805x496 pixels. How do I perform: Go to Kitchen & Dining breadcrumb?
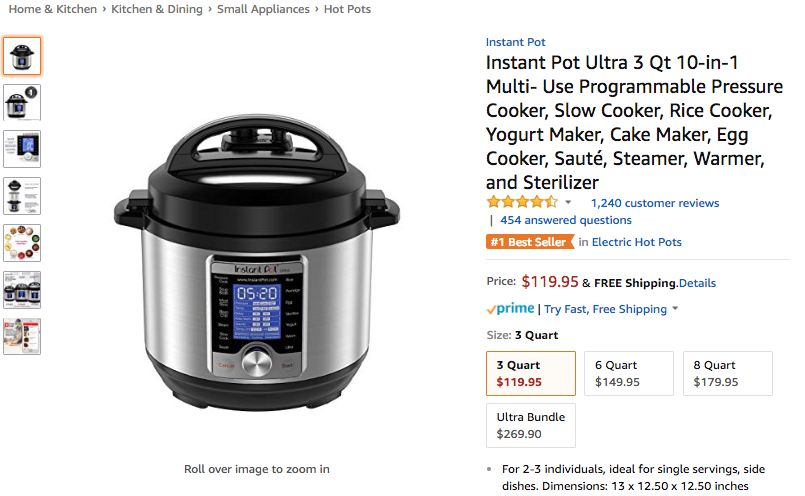tap(157, 9)
